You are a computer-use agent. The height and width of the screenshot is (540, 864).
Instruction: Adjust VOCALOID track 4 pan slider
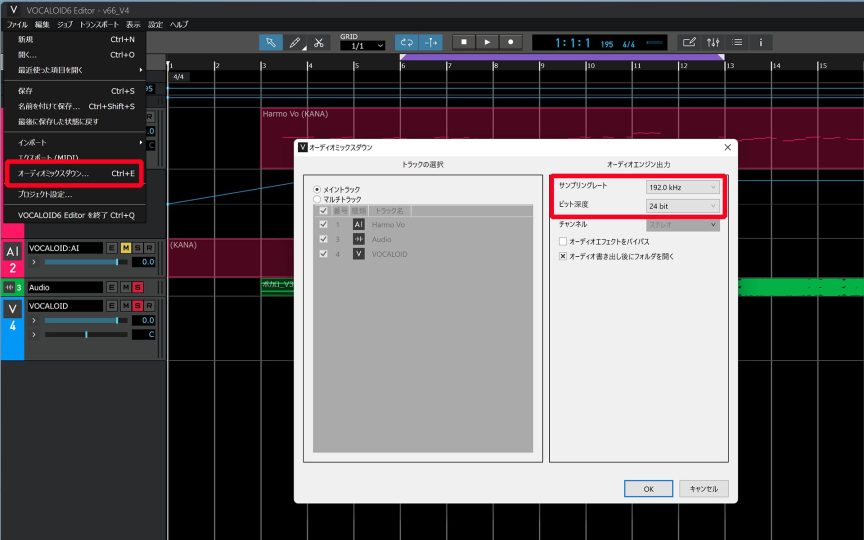point(86,334)
